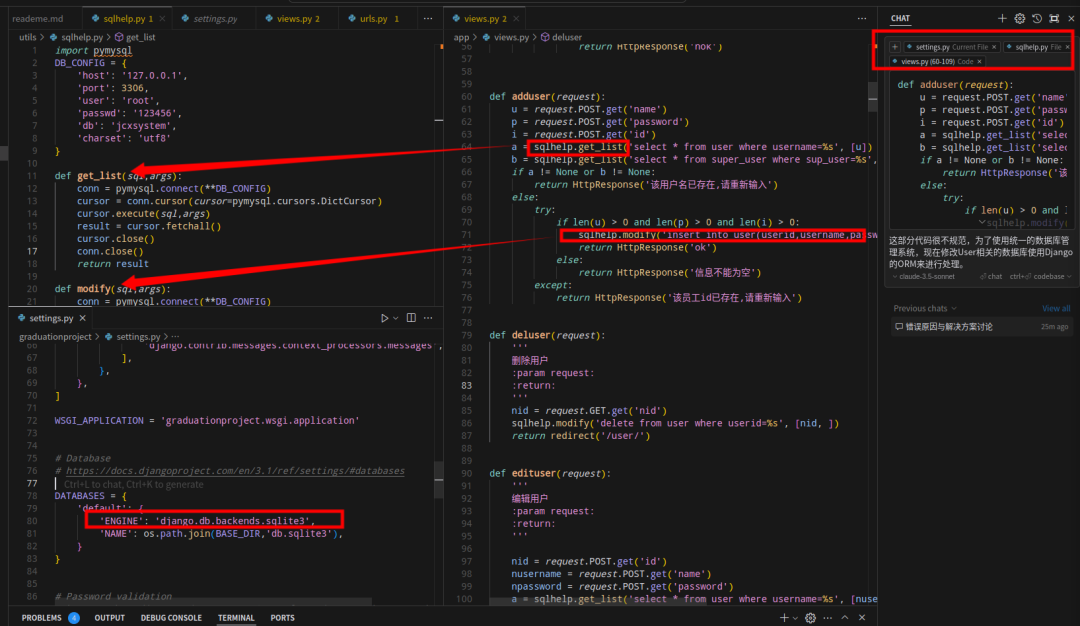Open more actions for left editor group
This screenshot has width=1080, height=626.
click(428, 19)
